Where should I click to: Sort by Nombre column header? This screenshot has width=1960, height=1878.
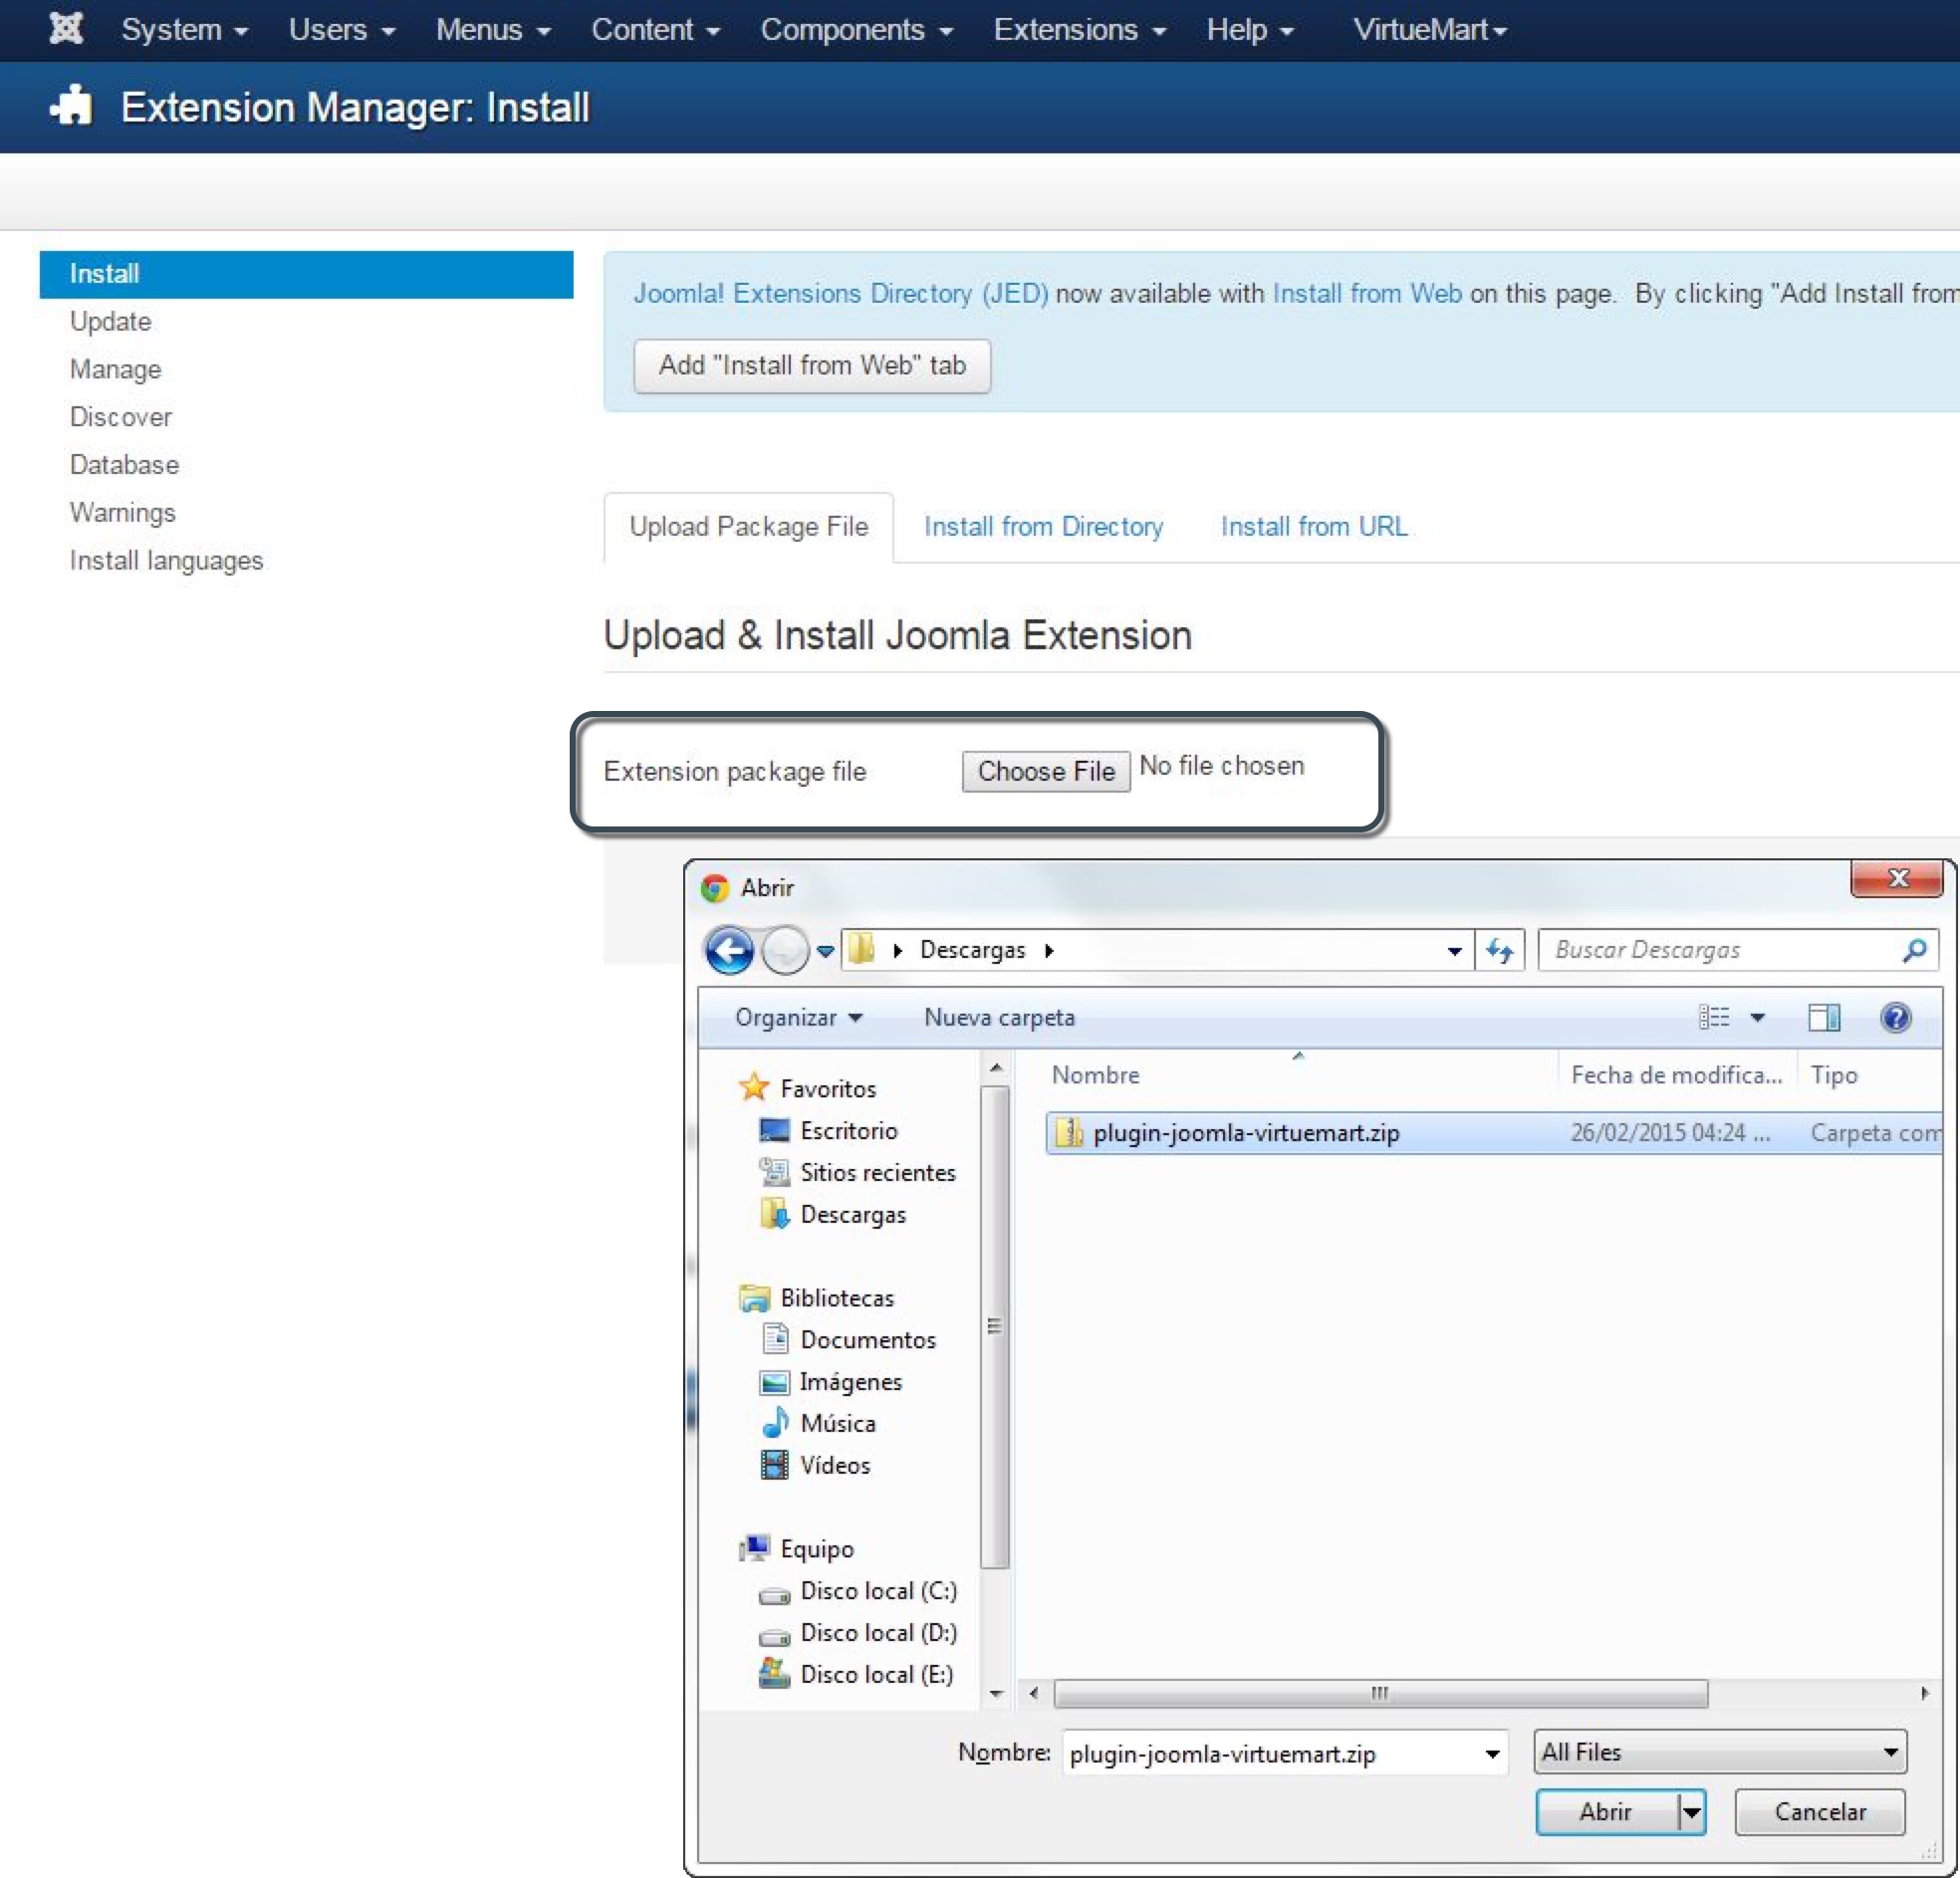pos(1095,1074)
